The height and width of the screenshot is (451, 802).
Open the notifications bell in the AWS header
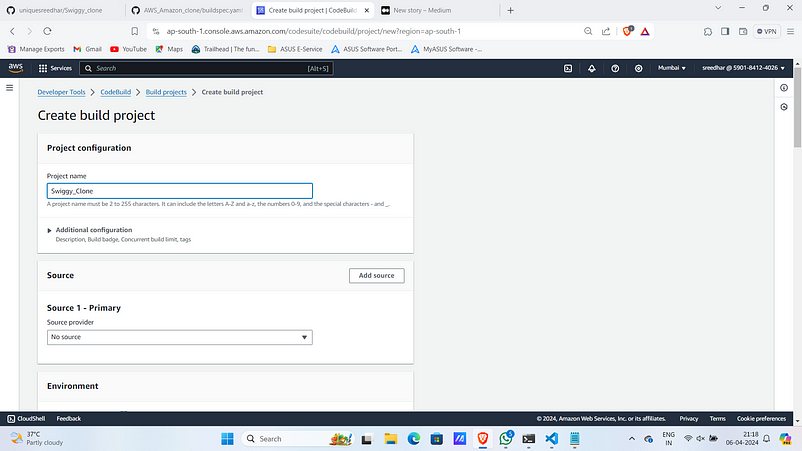click(x=592, y=68)
